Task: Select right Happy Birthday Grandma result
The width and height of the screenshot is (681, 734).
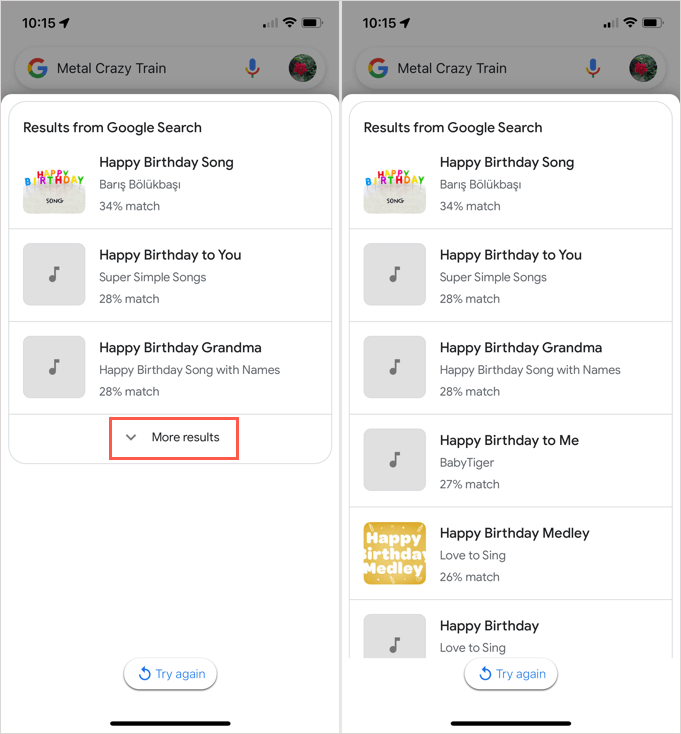Action: 520,367
